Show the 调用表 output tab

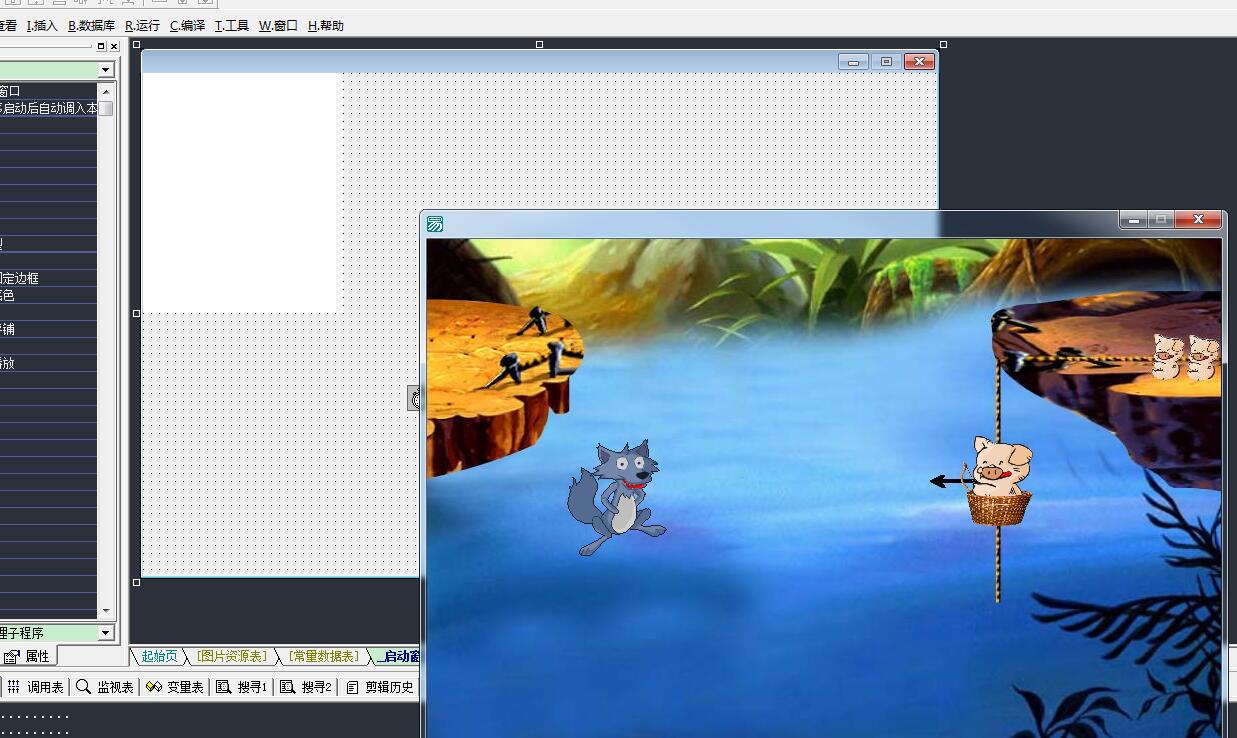[36, 687]
